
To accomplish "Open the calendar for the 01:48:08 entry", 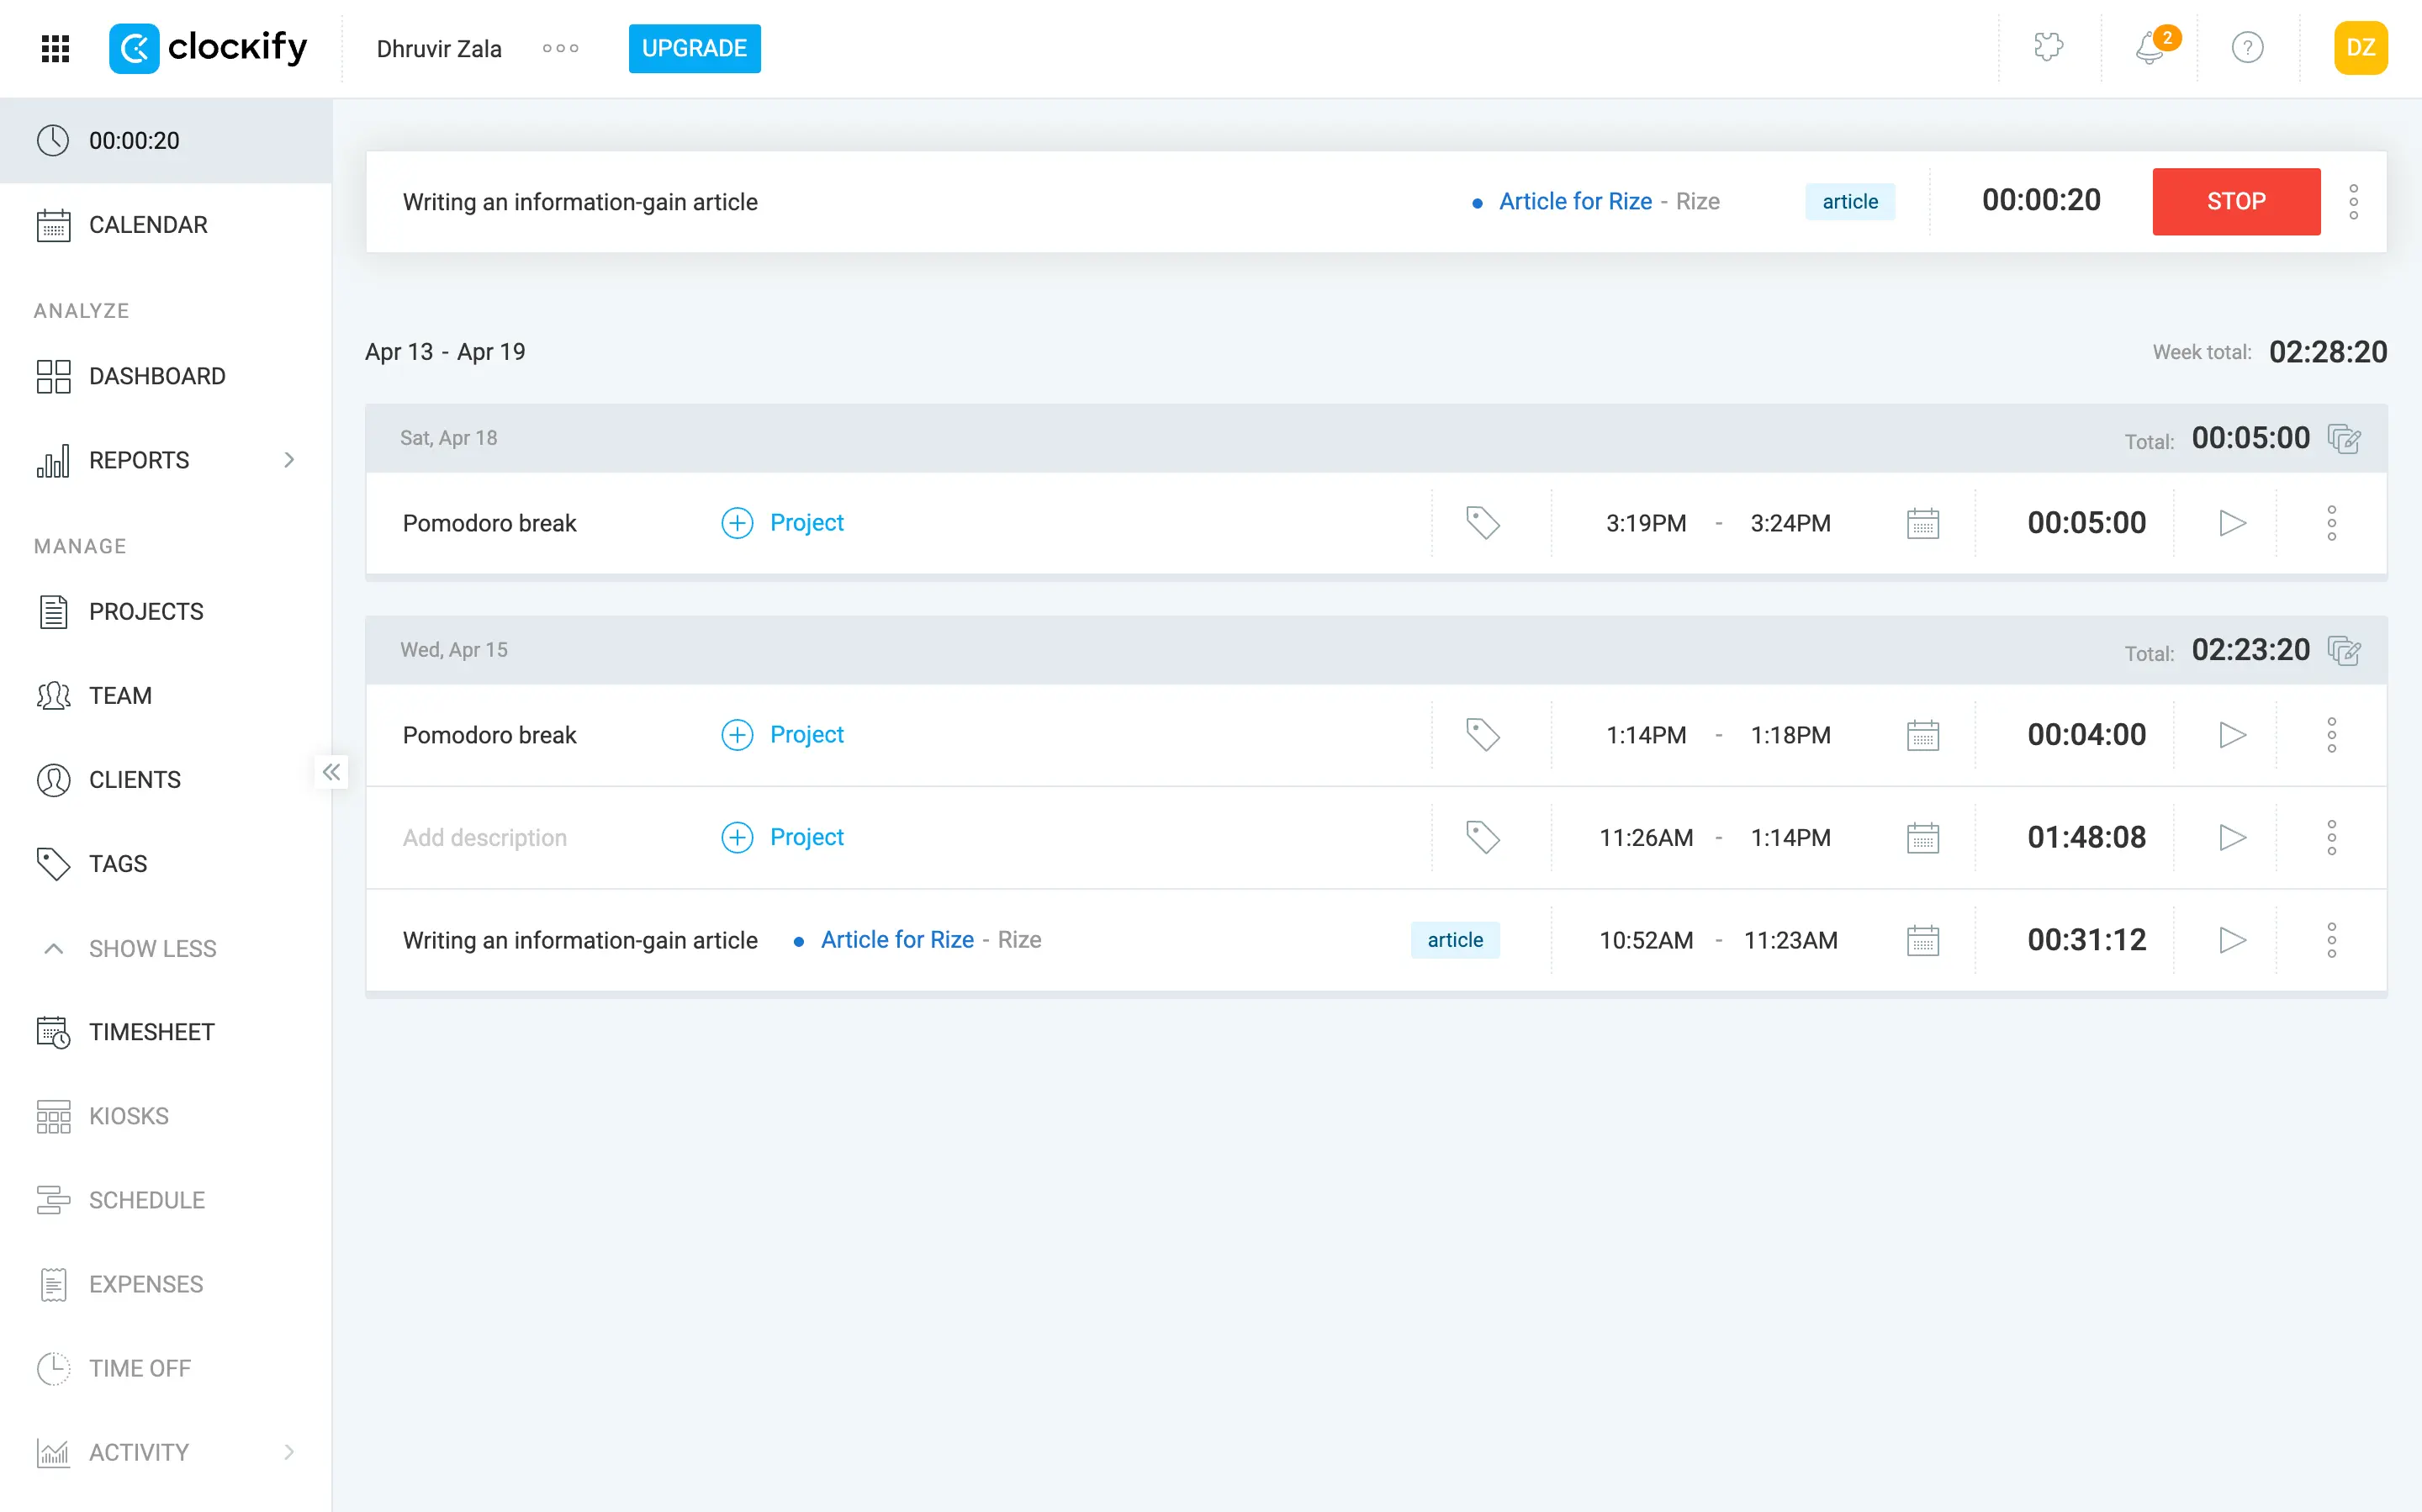I will pyautogui.click(x=1922, y=837).
